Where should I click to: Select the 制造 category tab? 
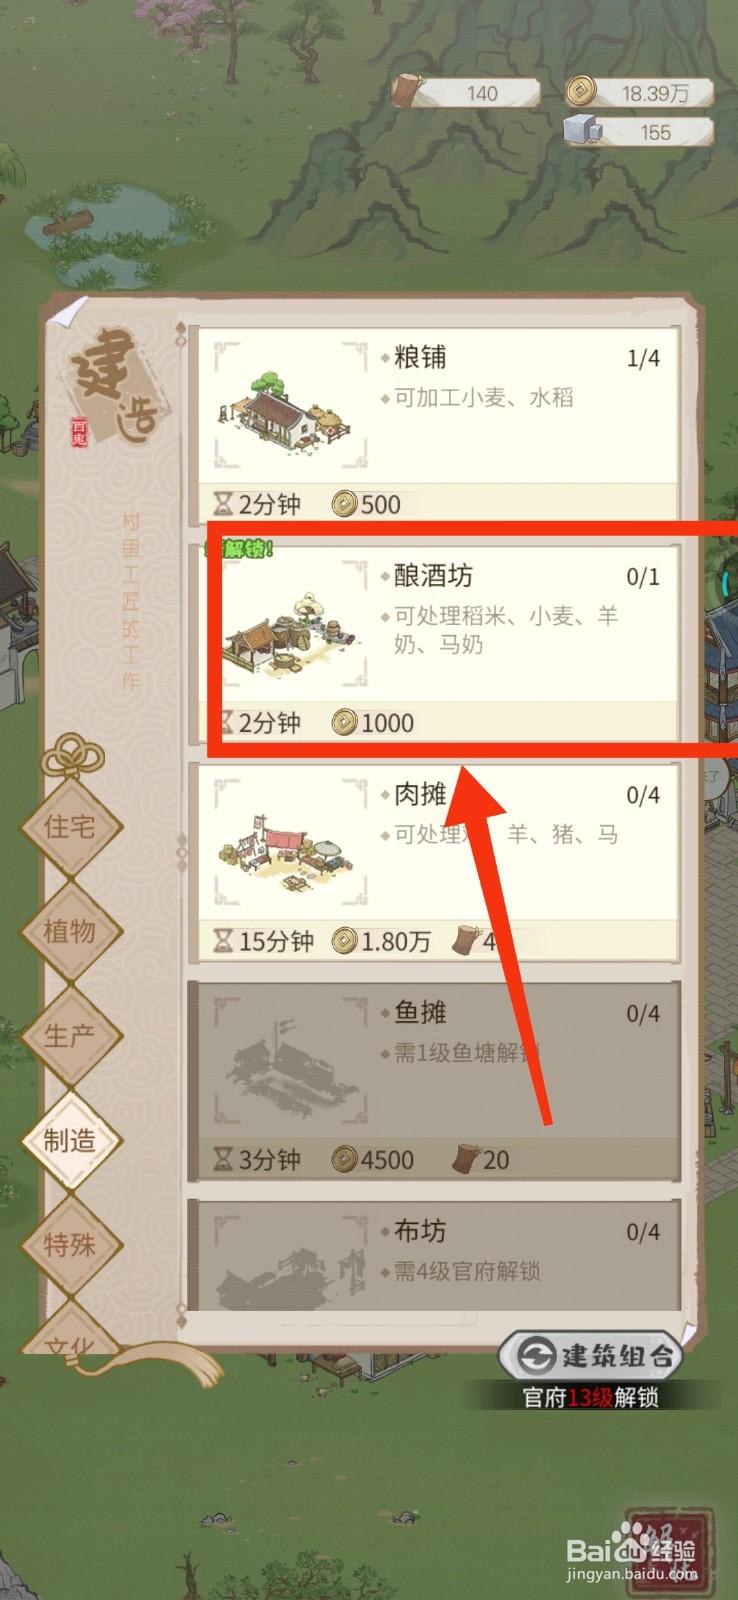coord(70,1140)
